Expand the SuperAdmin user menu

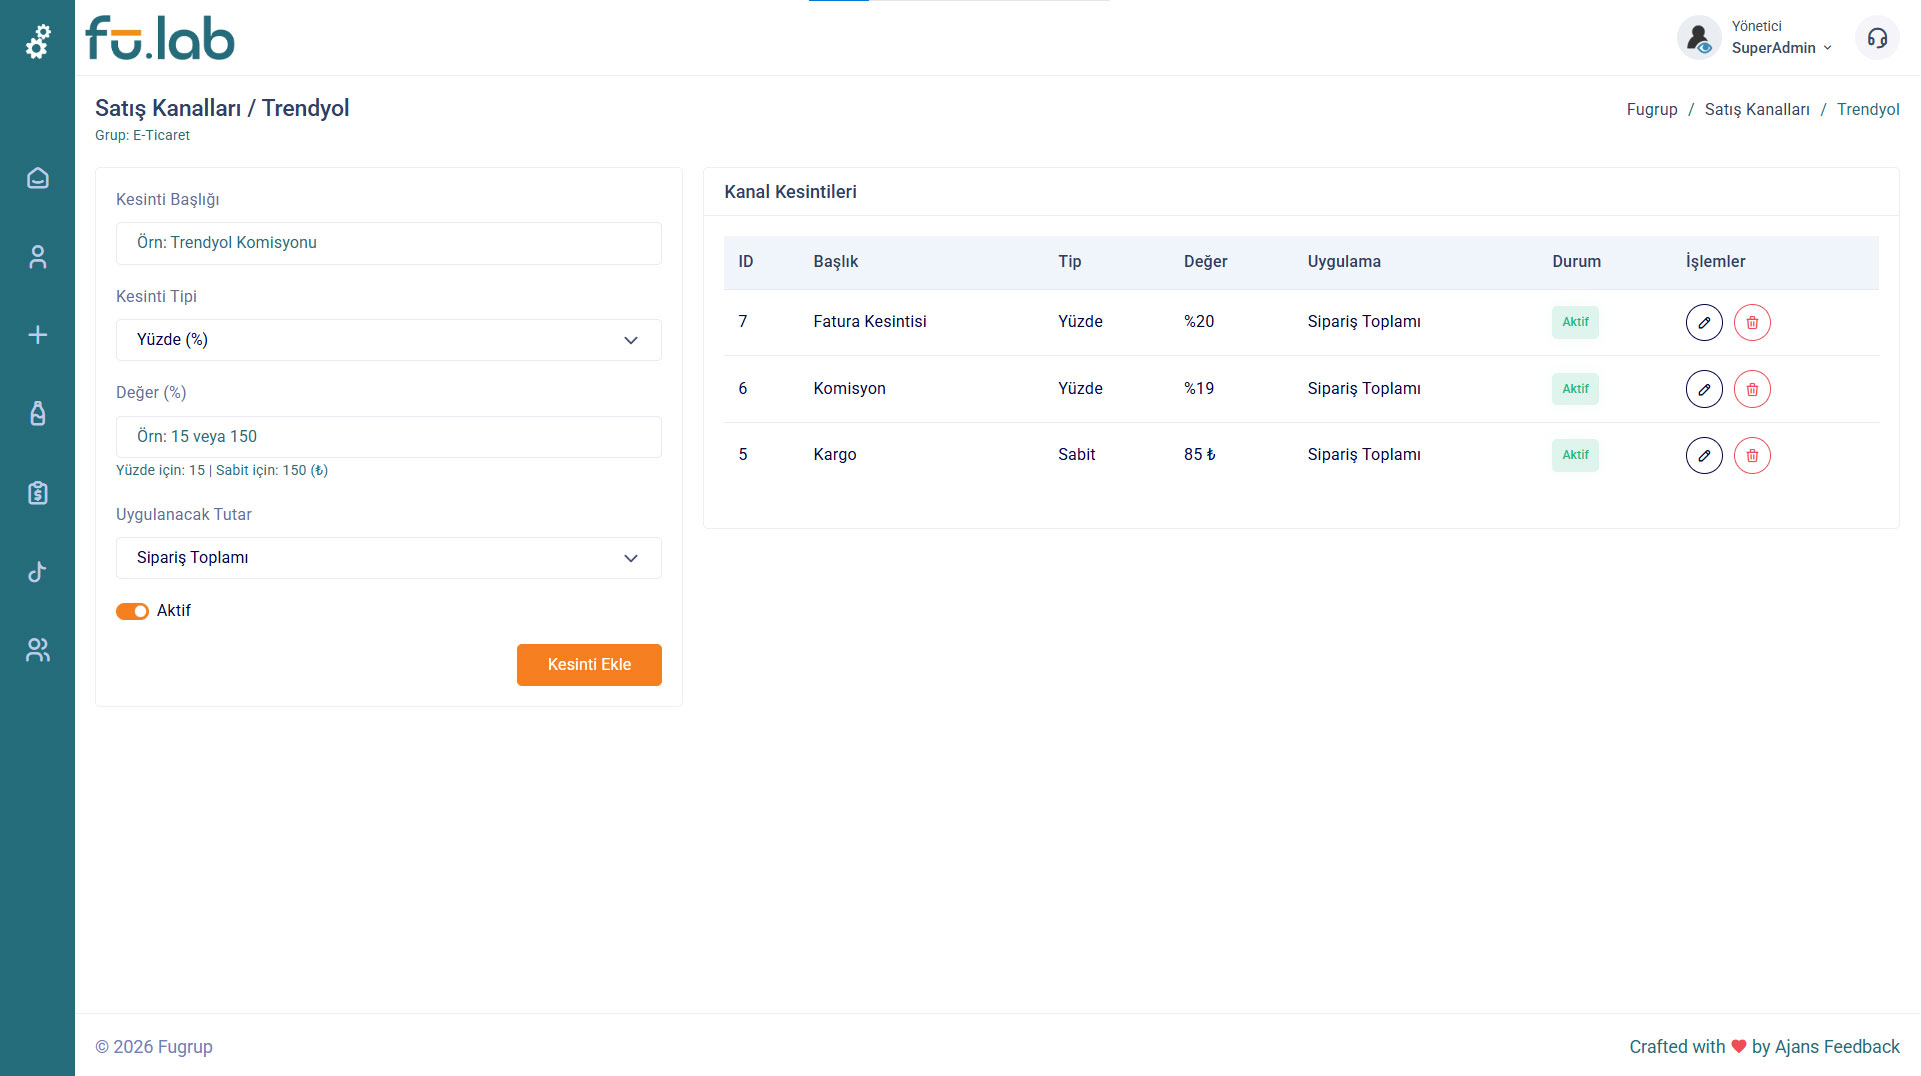click(1782, 48)
